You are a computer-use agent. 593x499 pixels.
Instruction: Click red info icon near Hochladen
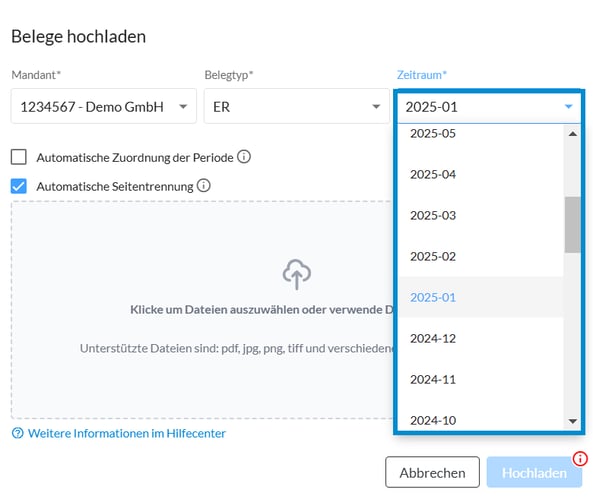[580, 459]
